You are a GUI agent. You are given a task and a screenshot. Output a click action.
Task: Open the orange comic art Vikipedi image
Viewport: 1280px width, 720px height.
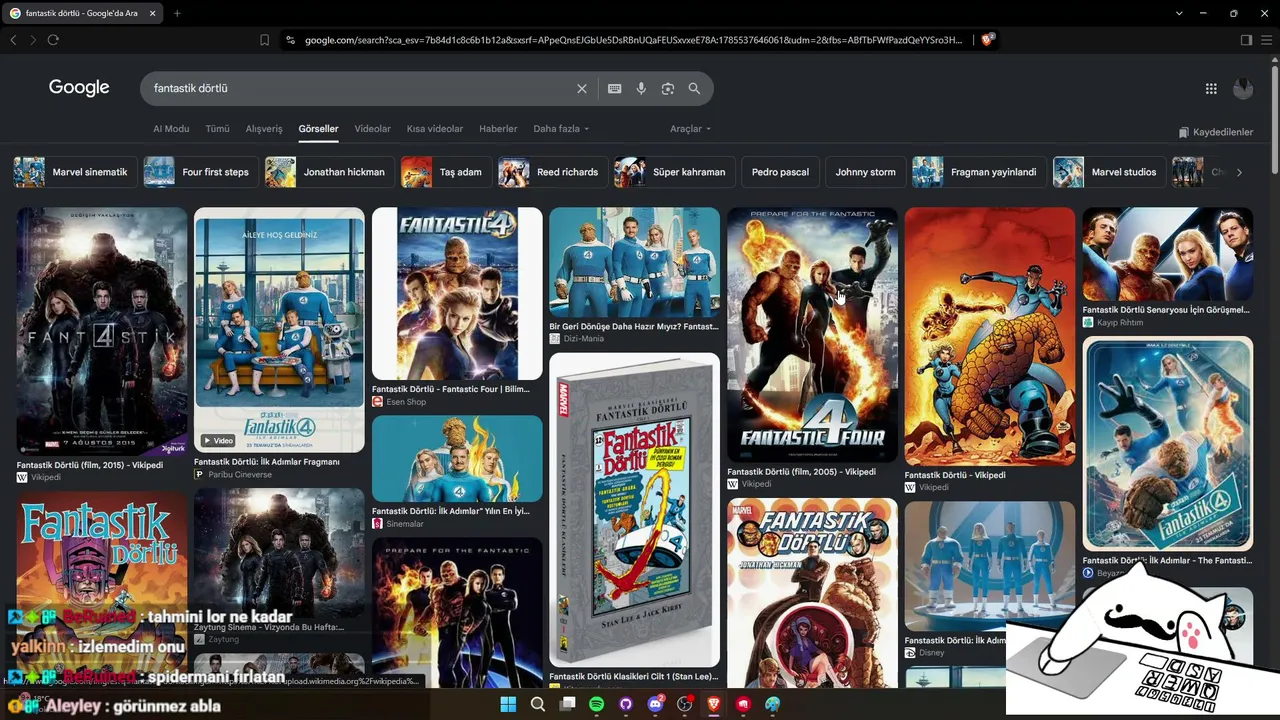coord(990,336)
